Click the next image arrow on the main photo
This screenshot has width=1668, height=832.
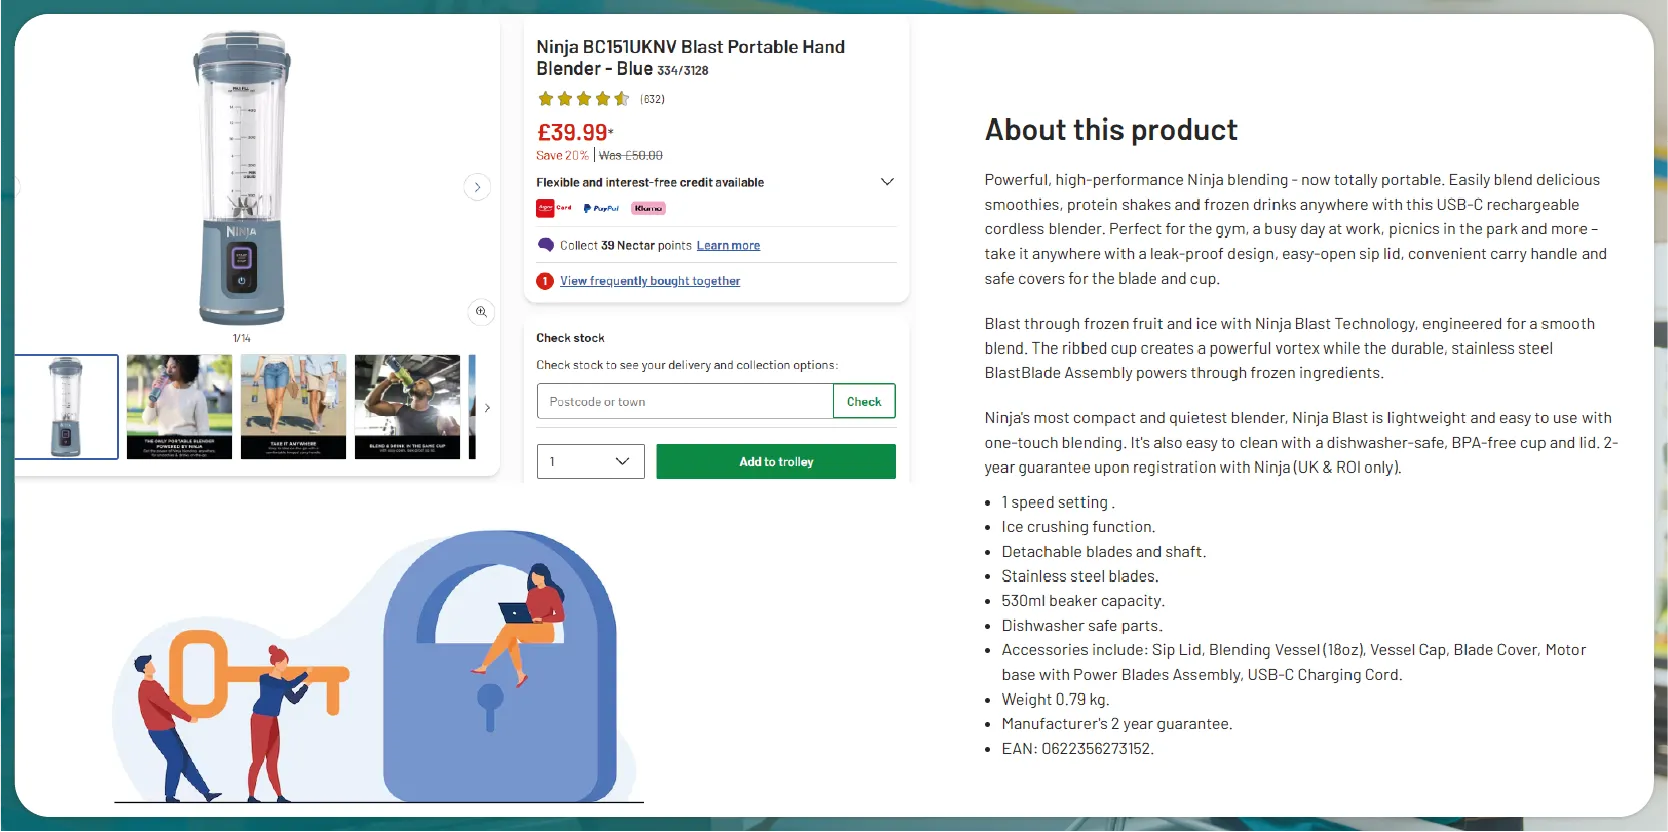[477, 187]
